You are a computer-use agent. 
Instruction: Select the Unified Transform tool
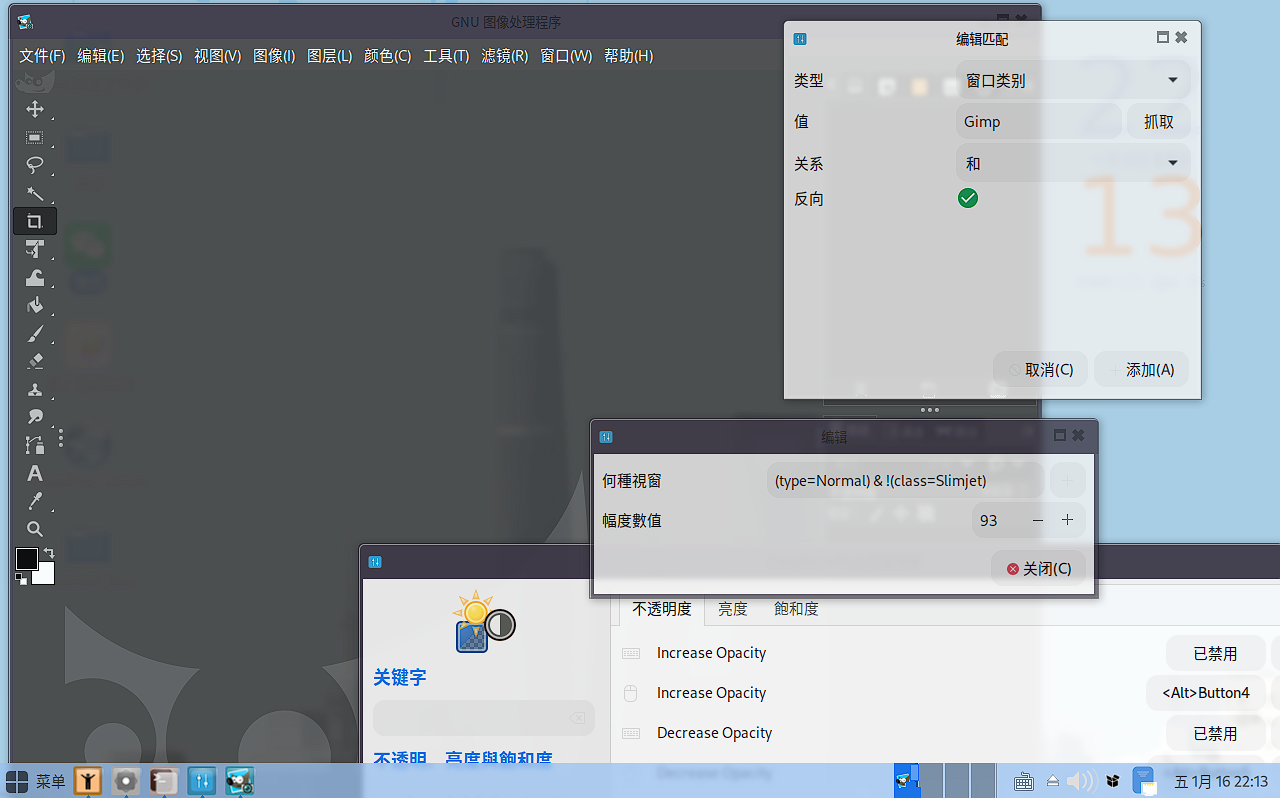tap(35, 249)
